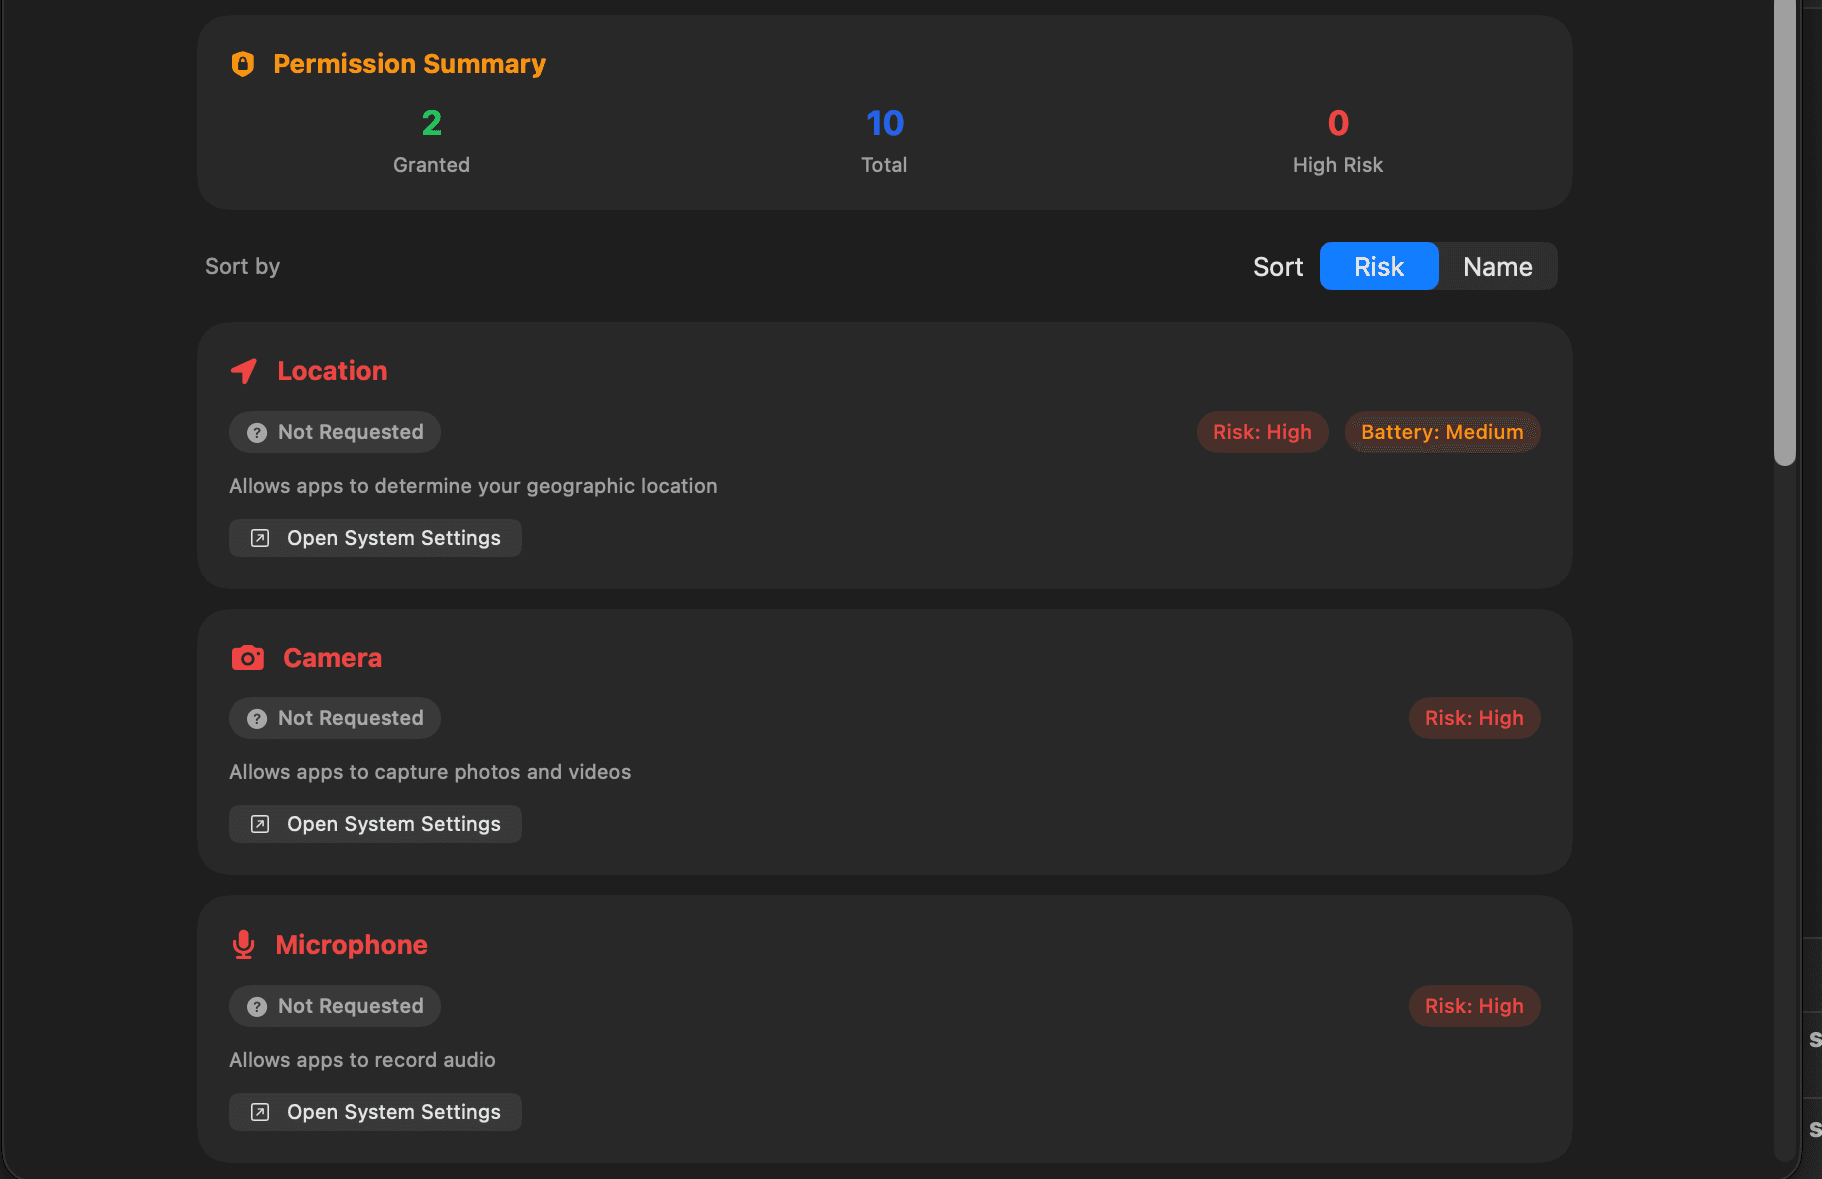Click the Microphone icon
1822x1179 pixels.
[x=244, y=945]
